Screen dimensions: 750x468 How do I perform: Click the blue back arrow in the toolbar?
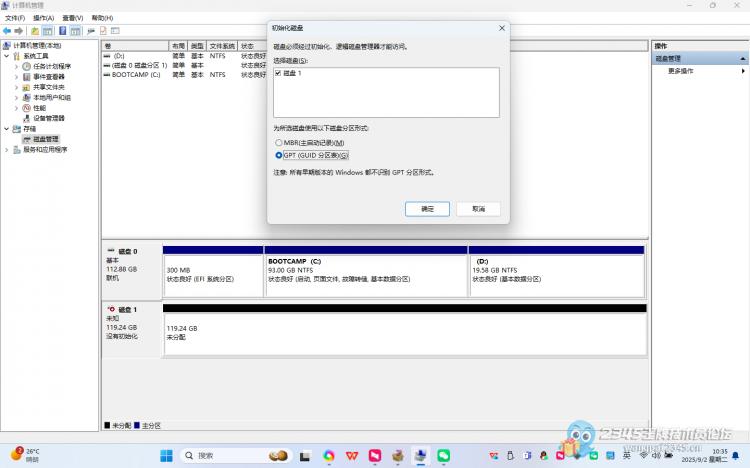point(7,31)
